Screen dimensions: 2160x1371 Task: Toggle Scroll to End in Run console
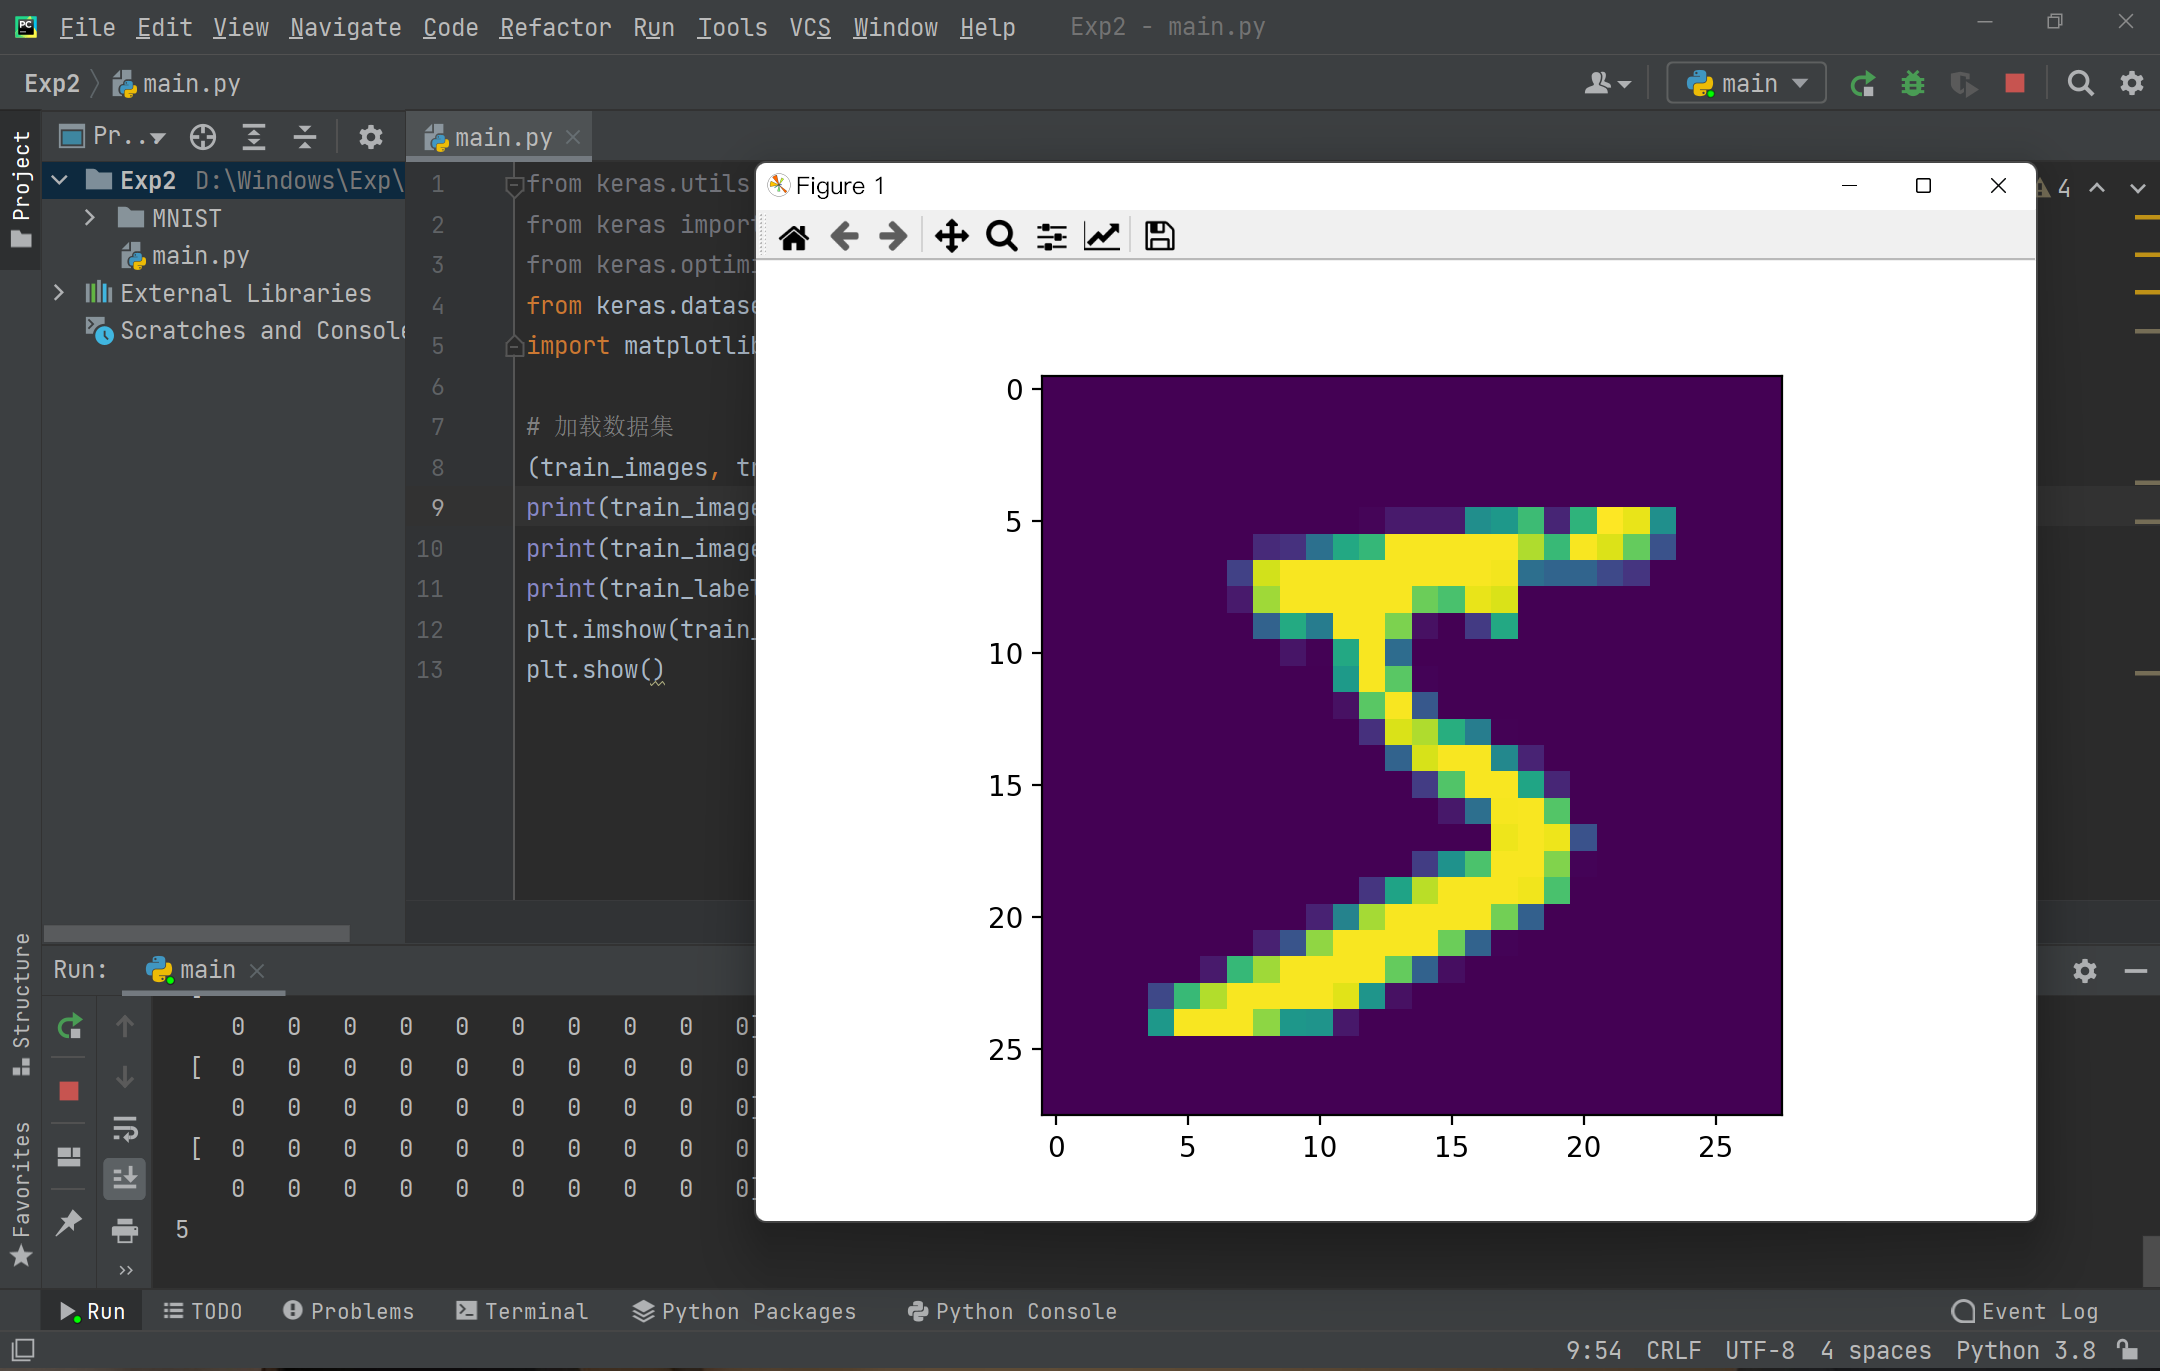coord(125,1179)
